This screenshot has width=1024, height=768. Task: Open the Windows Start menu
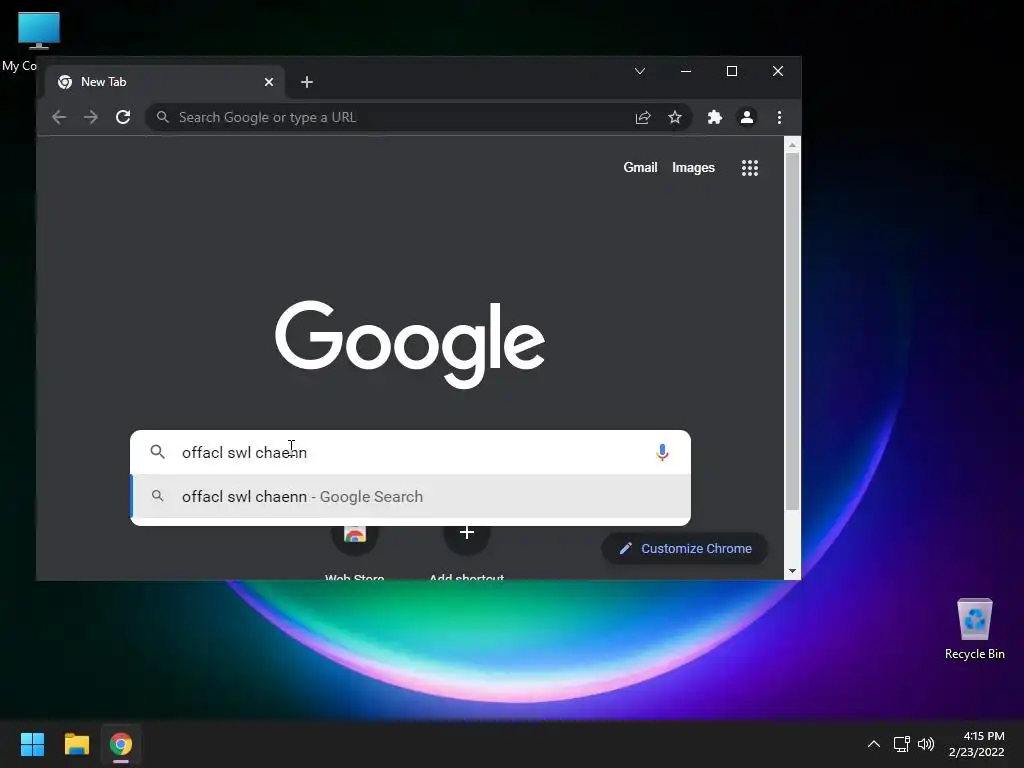(x=33, y=744)
